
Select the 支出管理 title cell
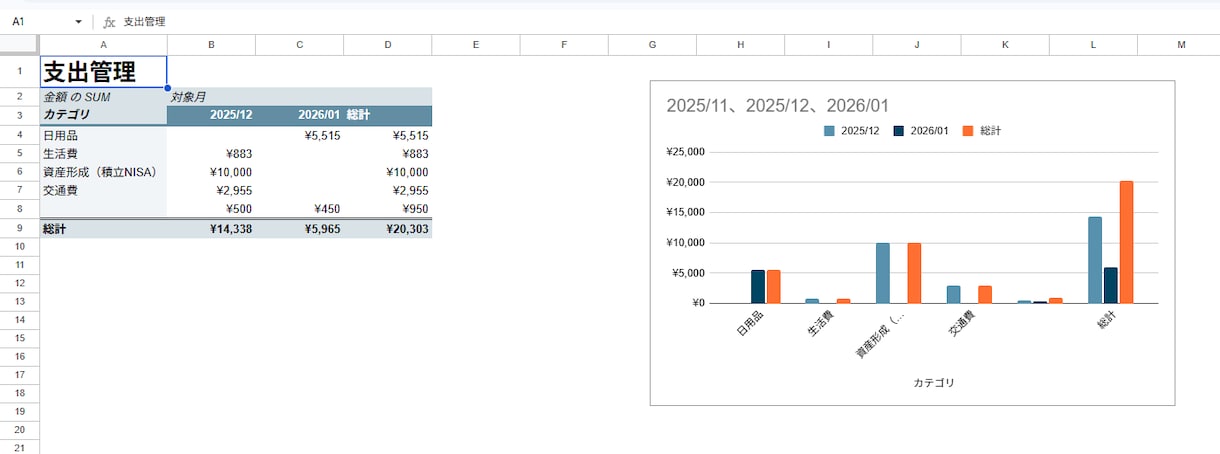coord(103,71)
